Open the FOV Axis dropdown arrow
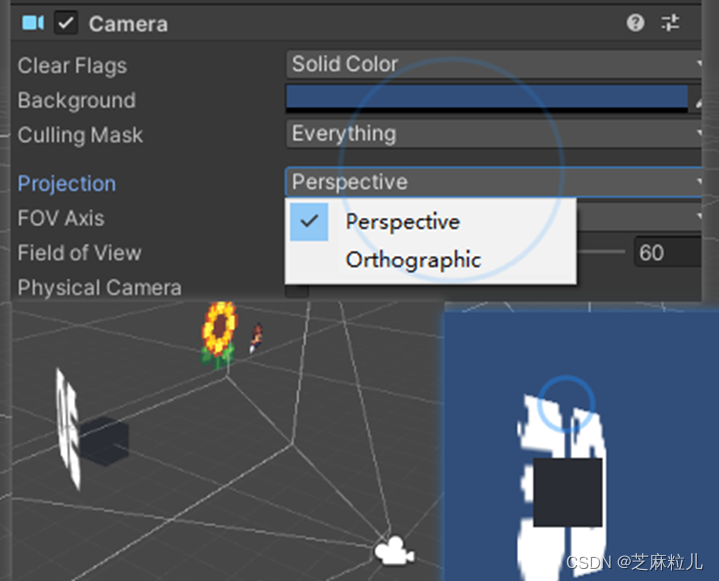 698,216
